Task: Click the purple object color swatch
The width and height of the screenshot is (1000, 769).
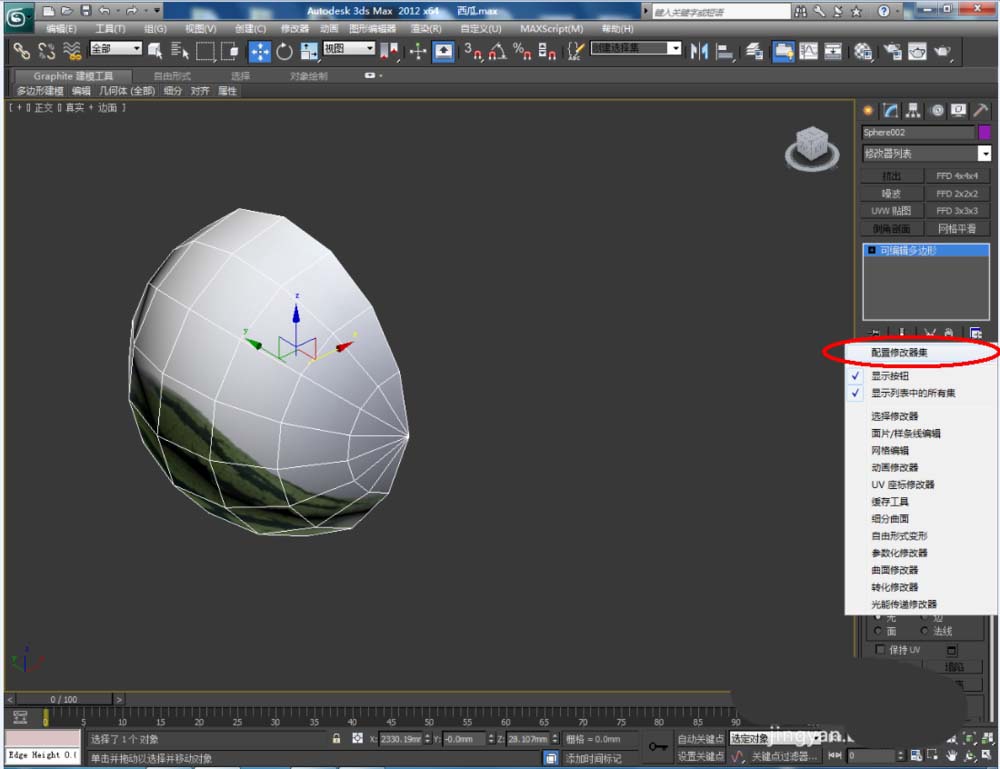Action: click(984, 133)
